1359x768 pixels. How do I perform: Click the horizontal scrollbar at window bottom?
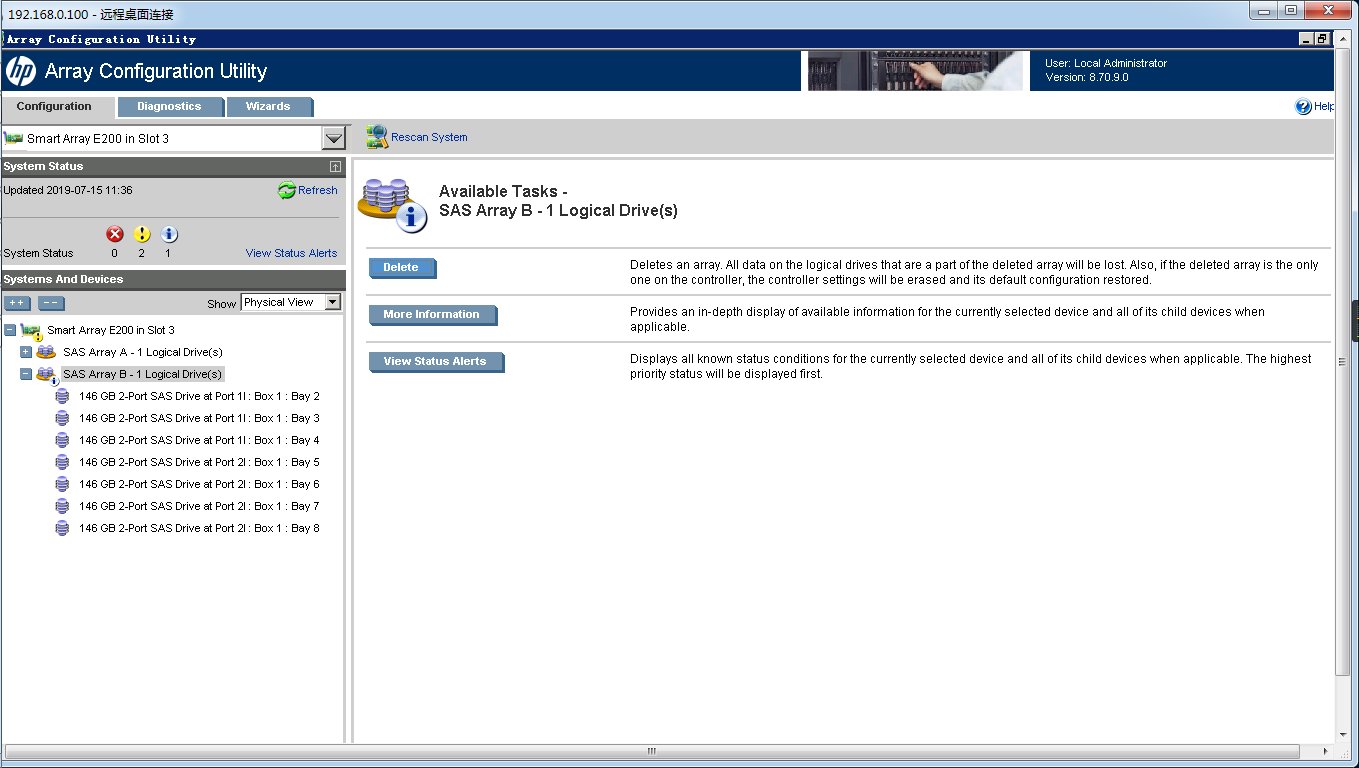[x=651, y=751]
